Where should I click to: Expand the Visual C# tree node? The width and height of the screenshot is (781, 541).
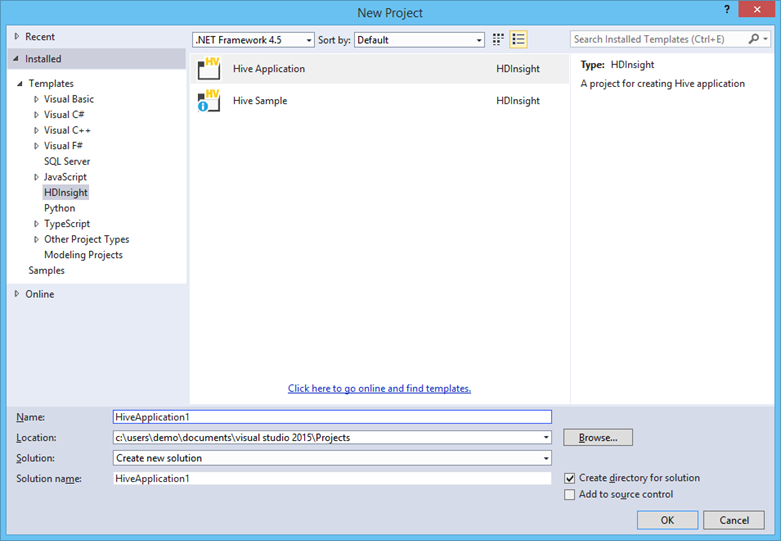tap(37, 115)
